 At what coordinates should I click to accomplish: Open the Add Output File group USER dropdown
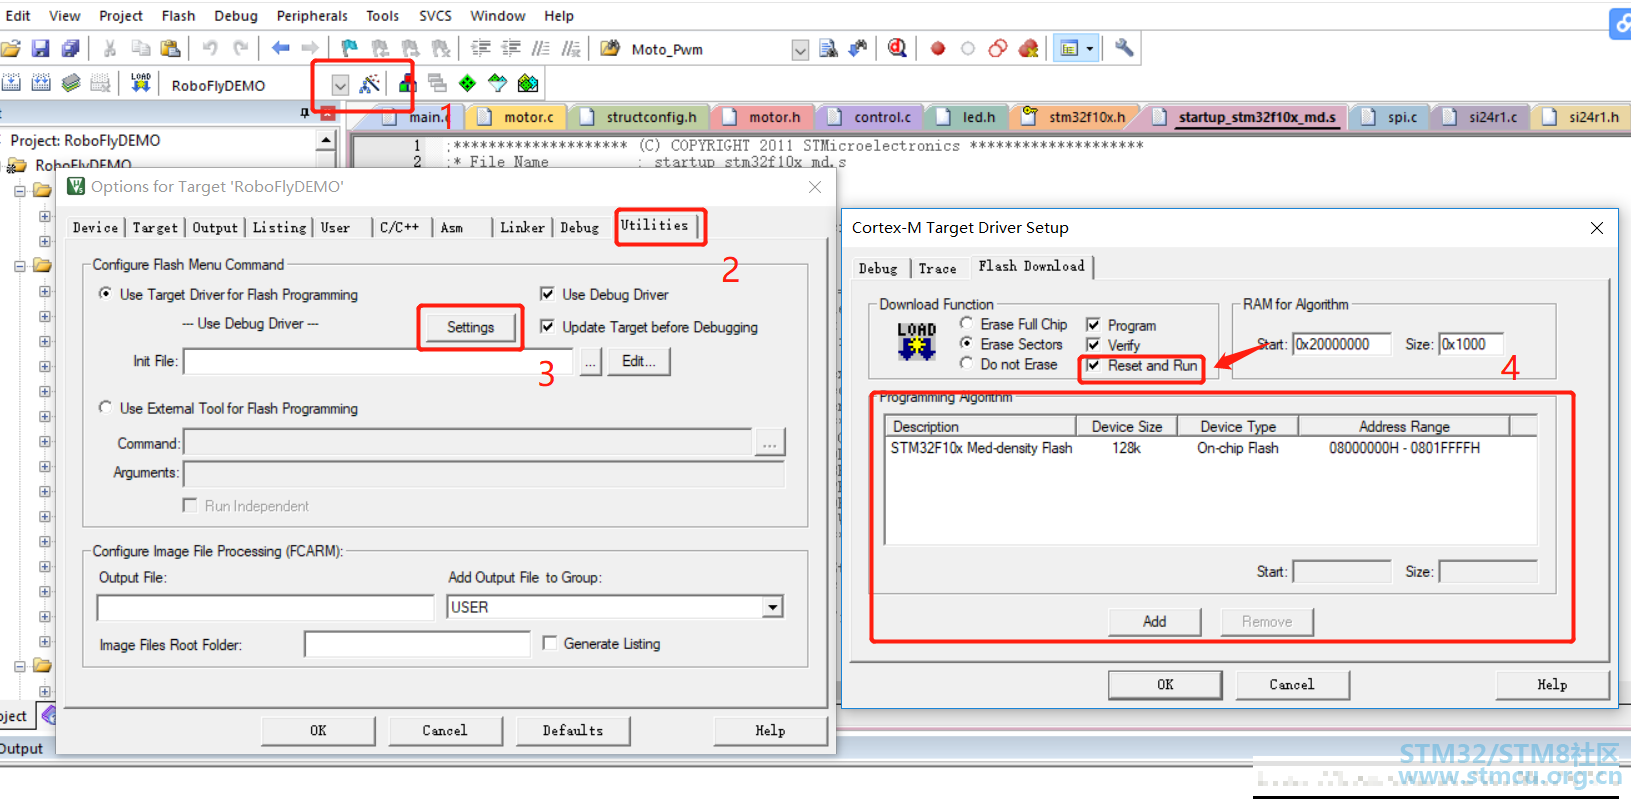(x=772, y=607)
